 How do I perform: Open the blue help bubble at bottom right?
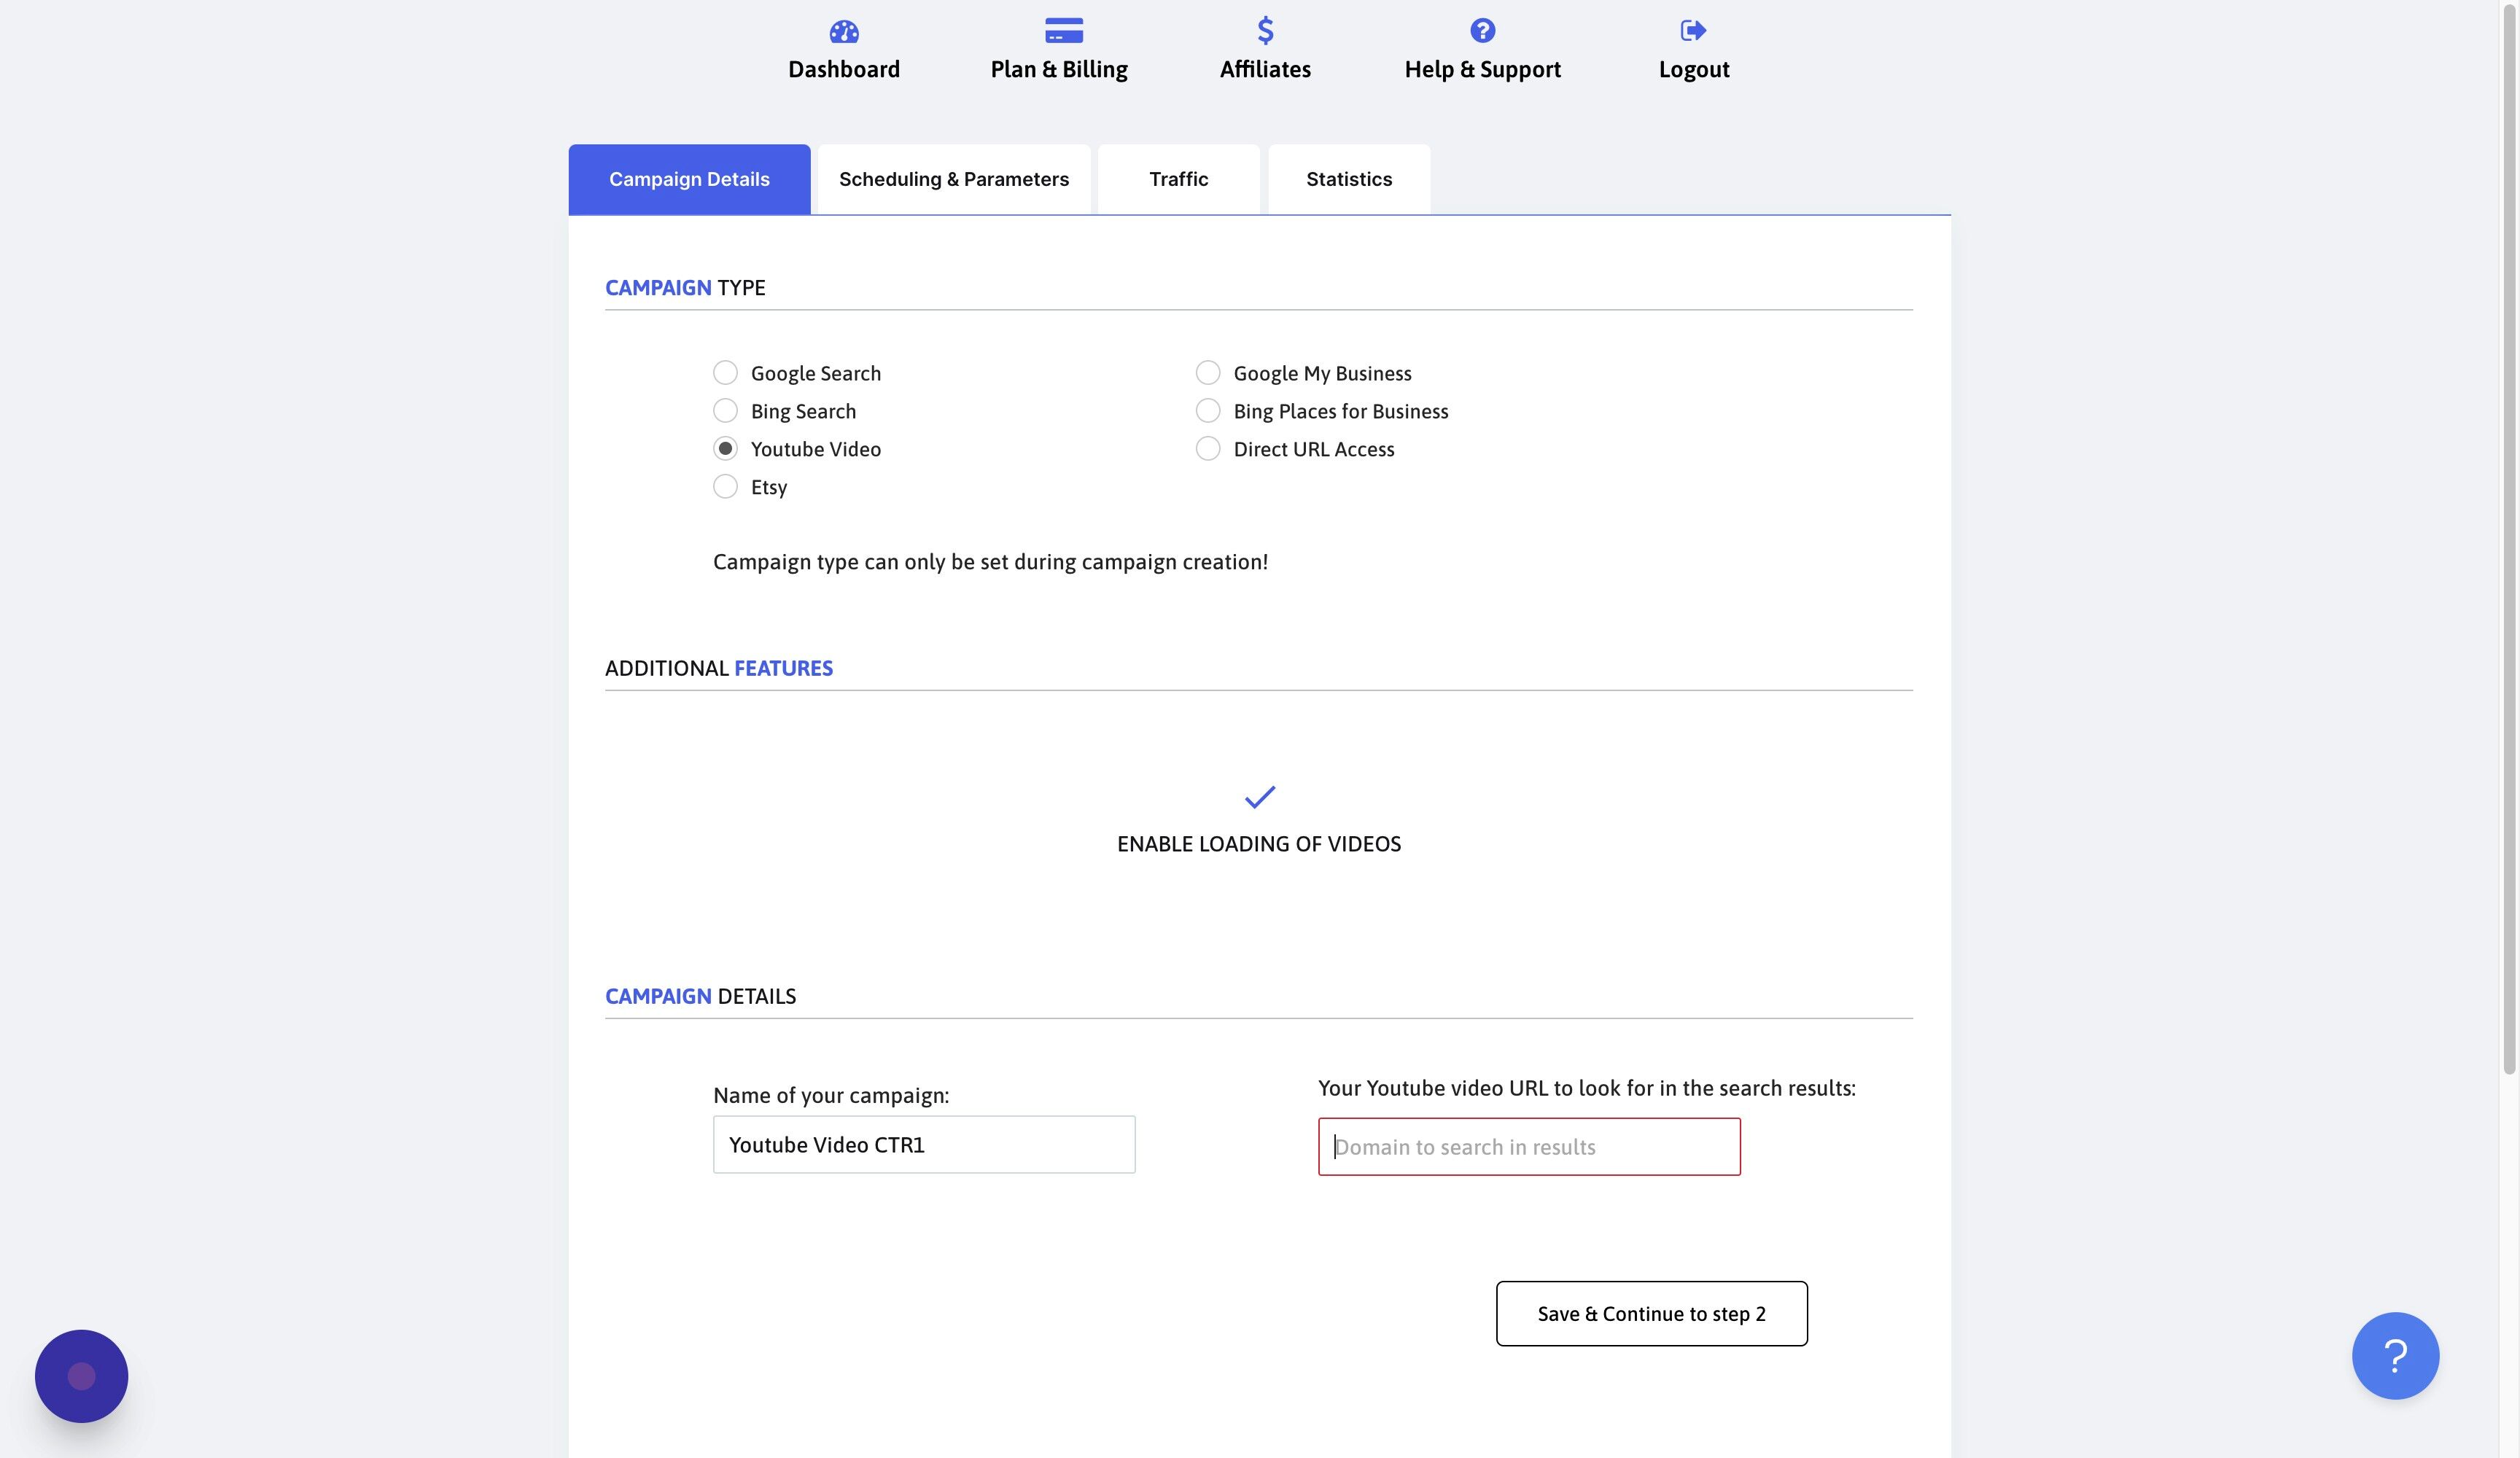click(x=2395, y=1355)
